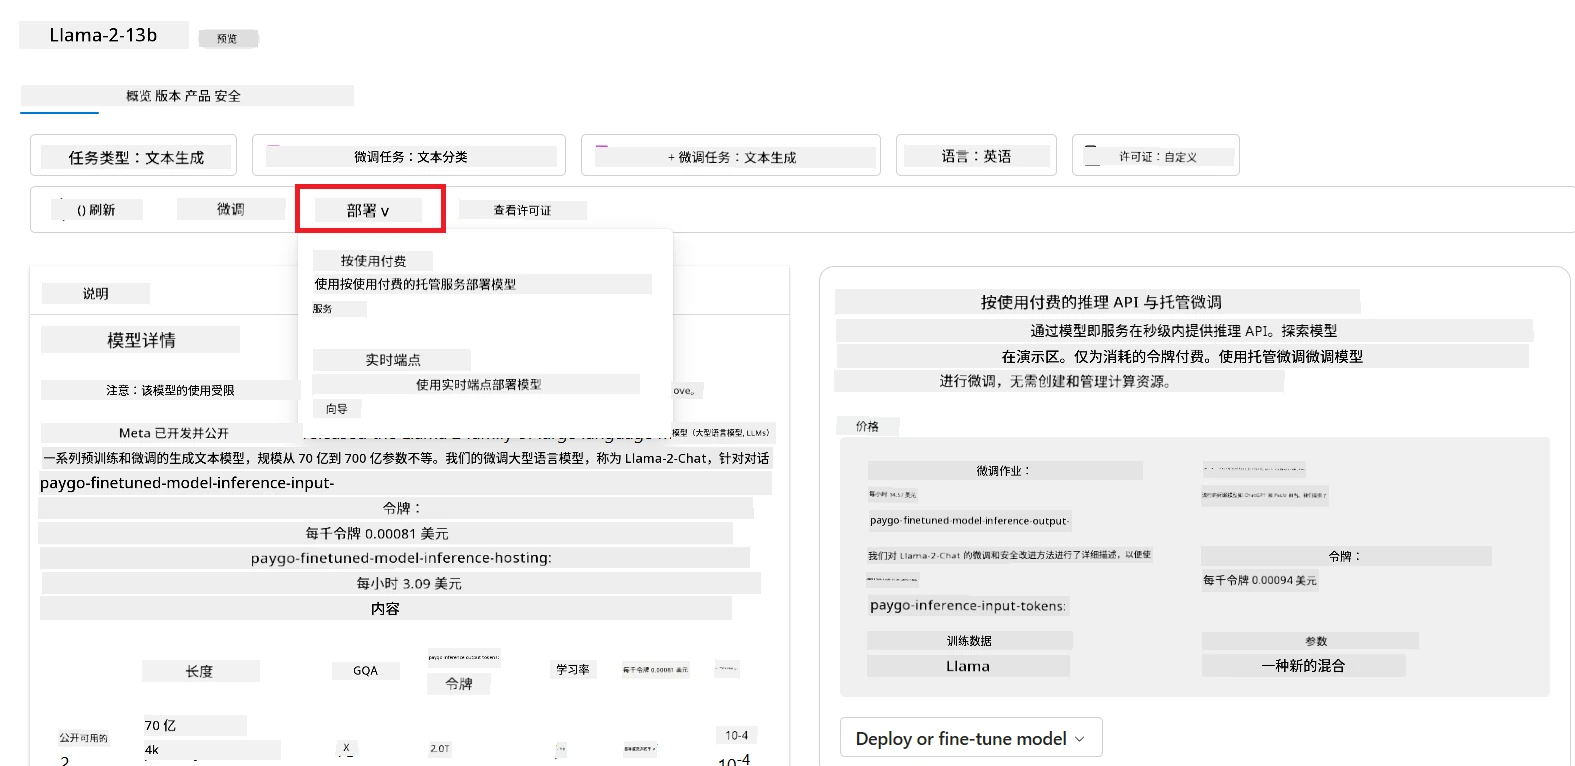Click the paygo-finetuned-model-inference-input- line

pos(187,483)
